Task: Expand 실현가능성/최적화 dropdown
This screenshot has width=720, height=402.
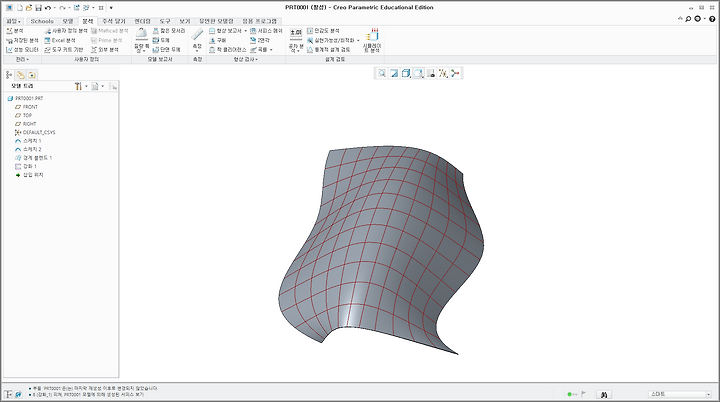Action: click(358, 40)
